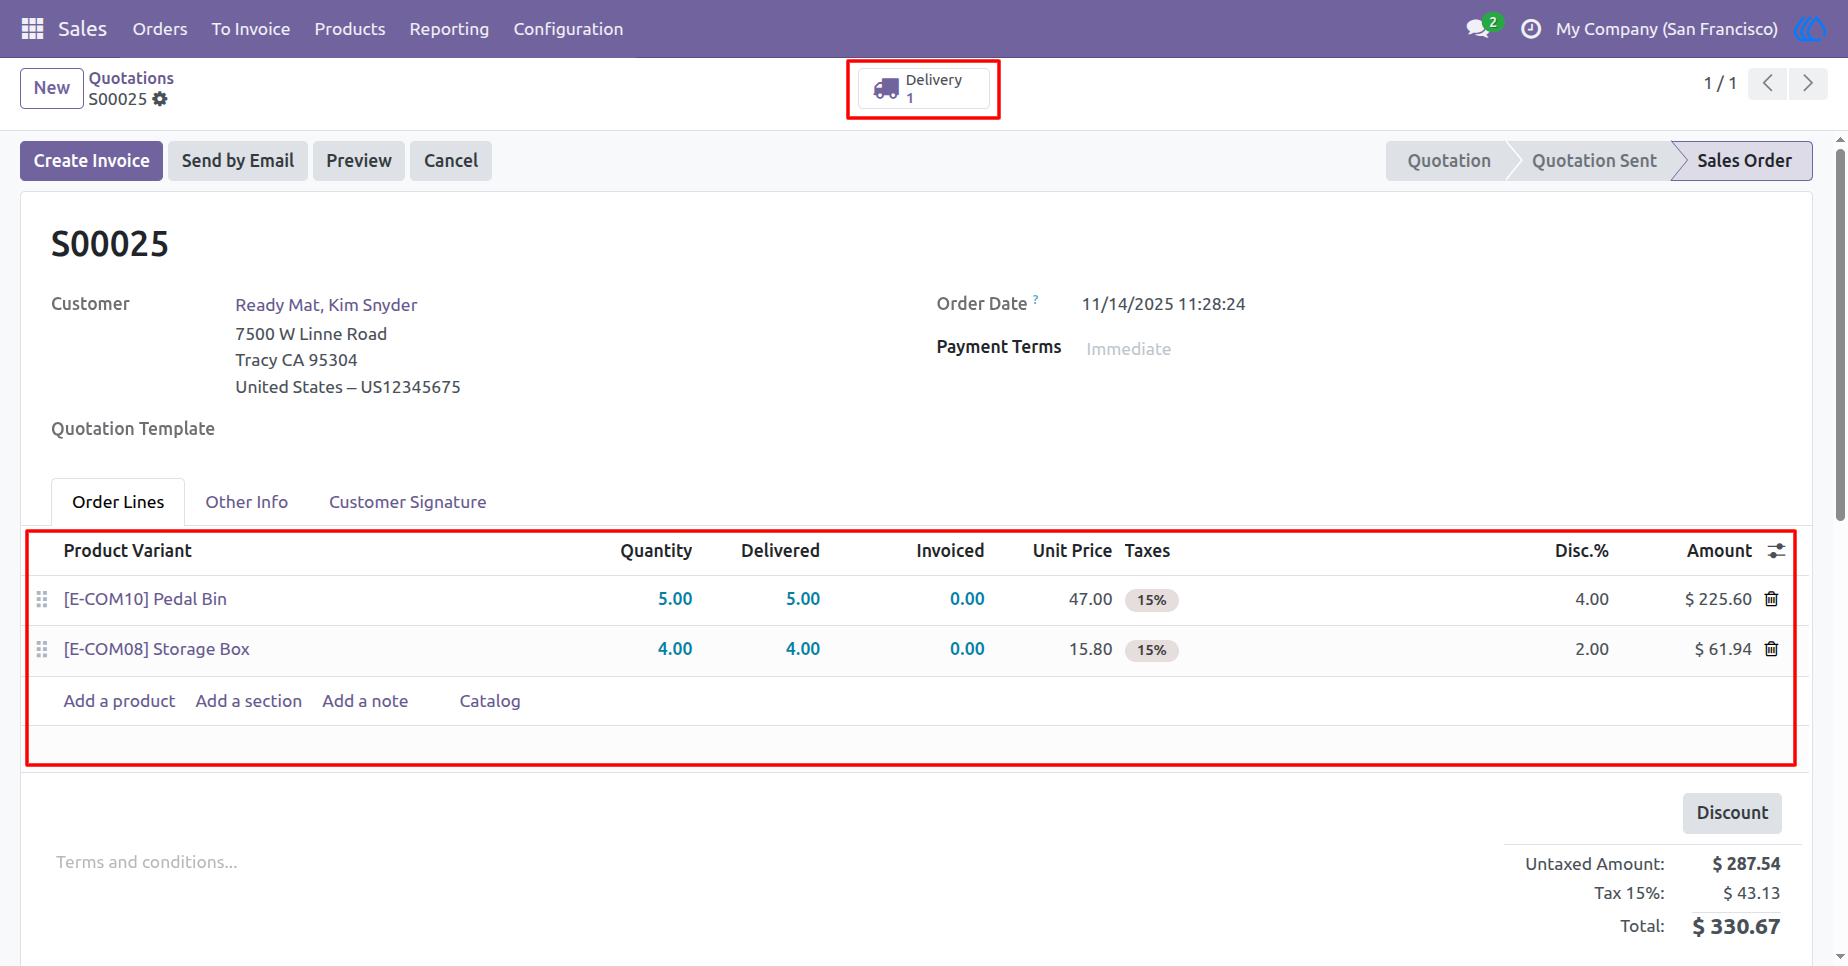Open the optional columns settings icon
The width and height of the screenshot is (1848, 966).
pos(1776,551)
